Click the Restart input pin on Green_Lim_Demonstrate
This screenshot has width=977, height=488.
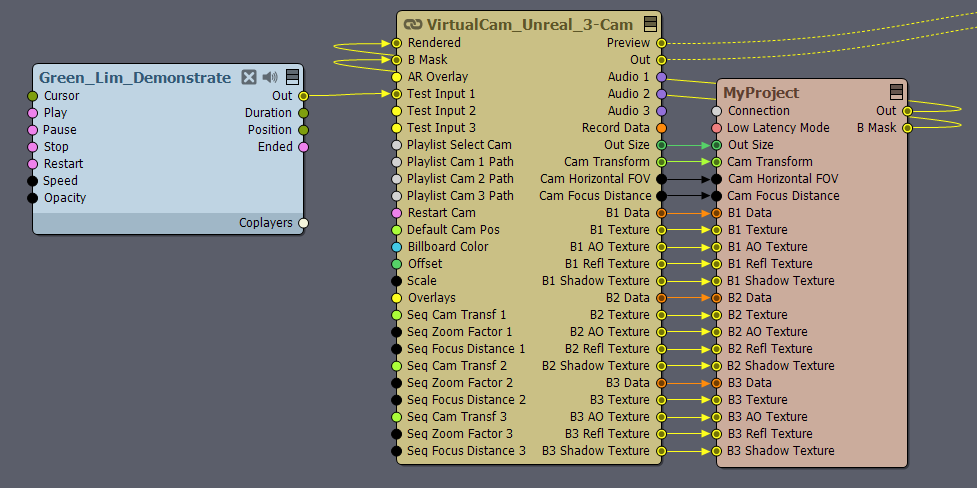click(x=32, y=164)
